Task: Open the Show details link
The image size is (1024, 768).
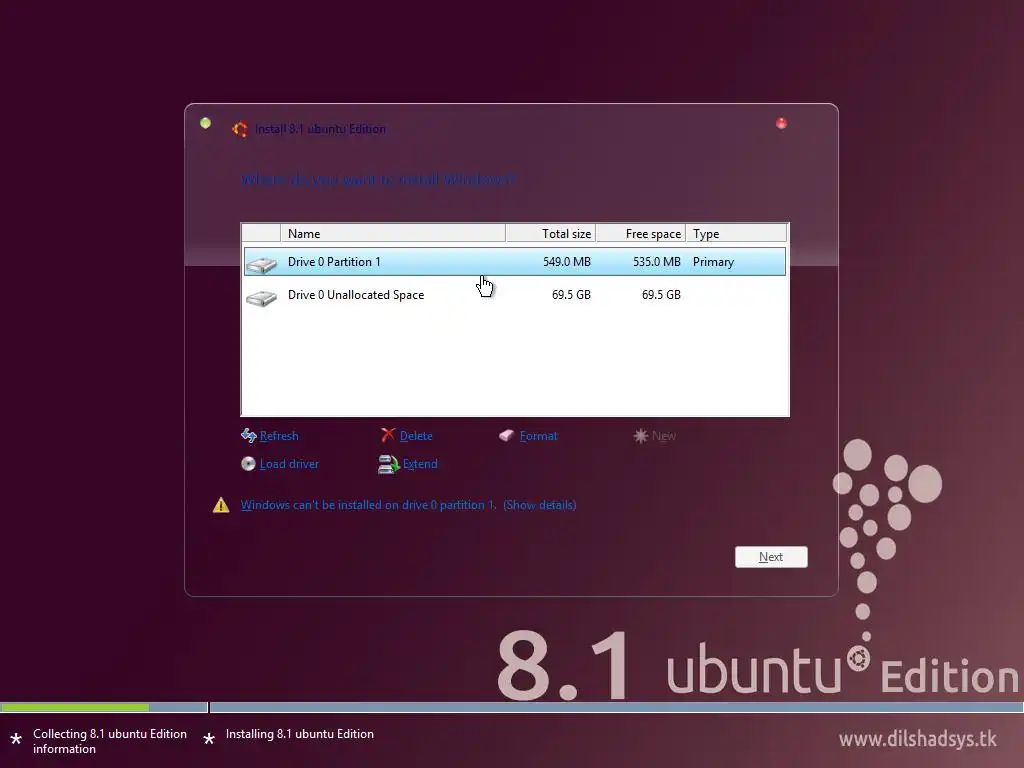Action: coord(539,505)
